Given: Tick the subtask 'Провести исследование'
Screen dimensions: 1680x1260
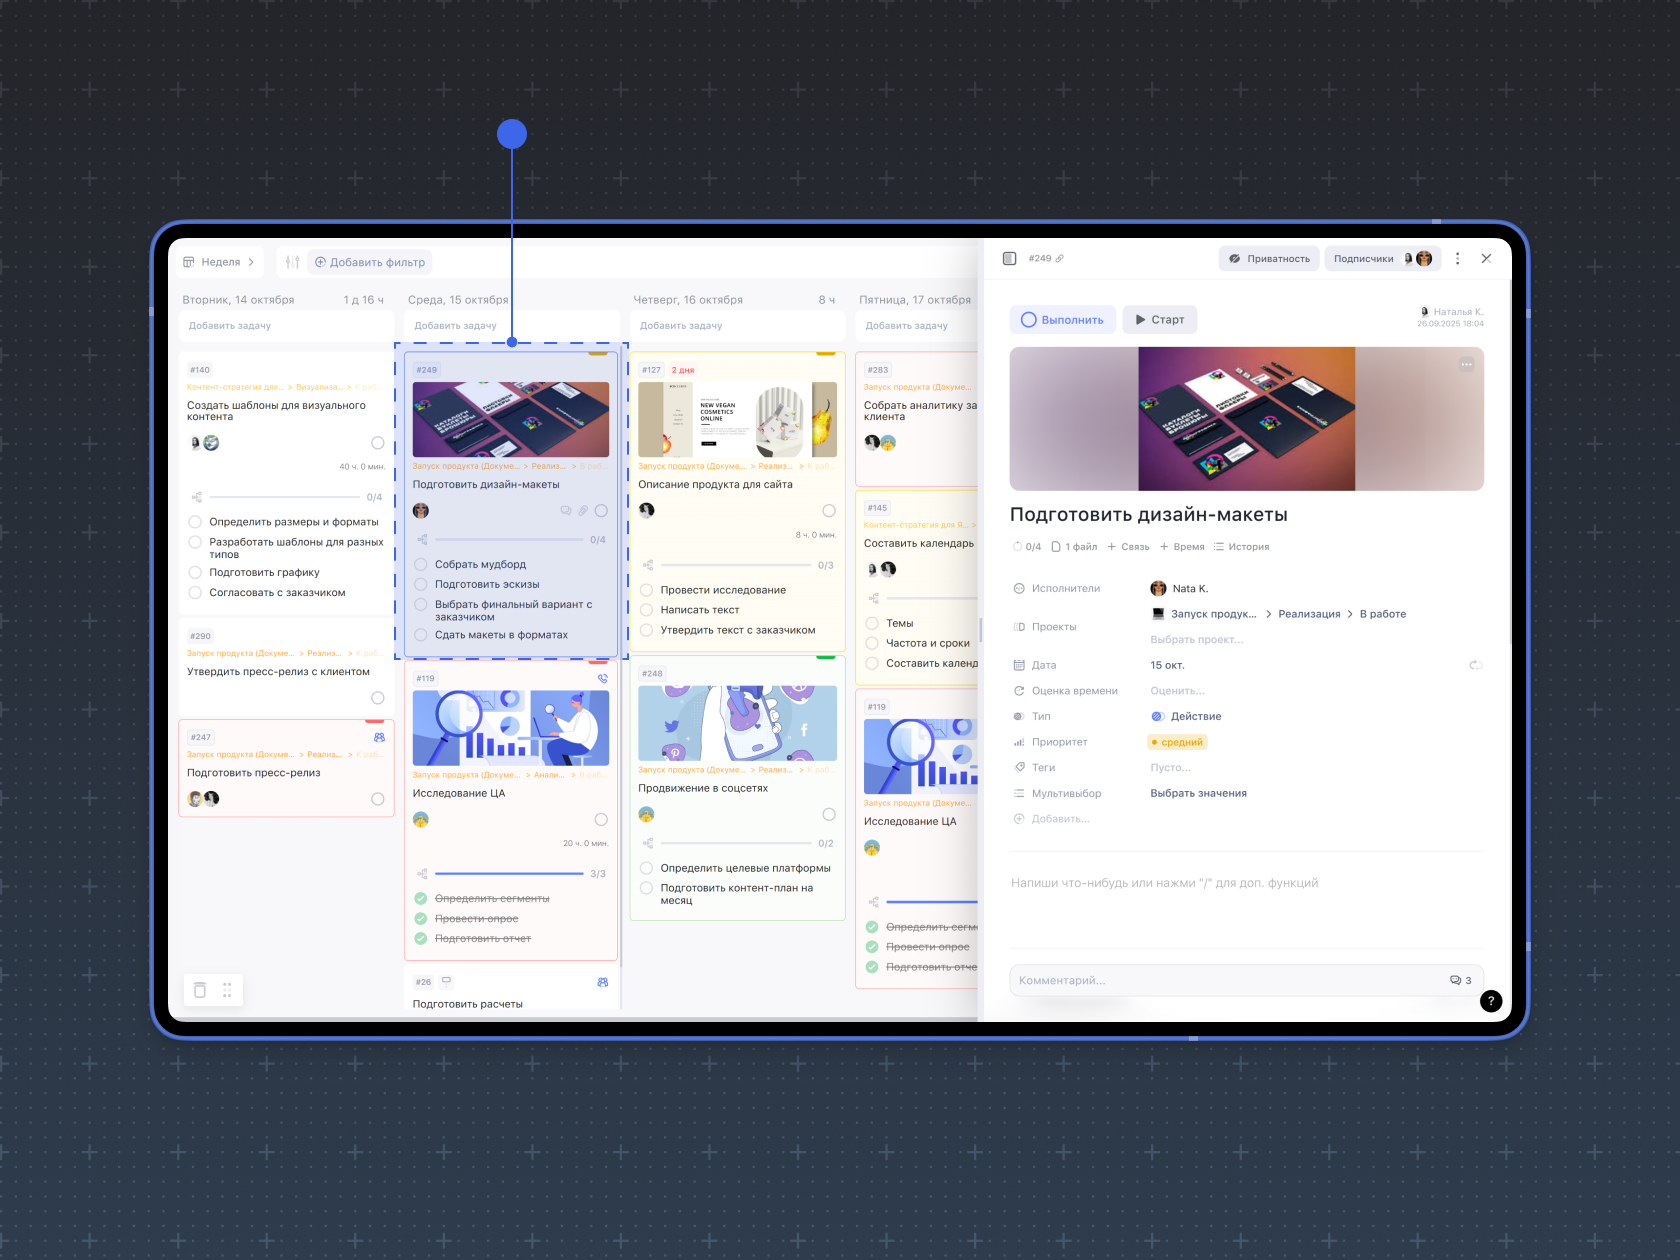Looking at the screenshot, I should coord(647,590).
